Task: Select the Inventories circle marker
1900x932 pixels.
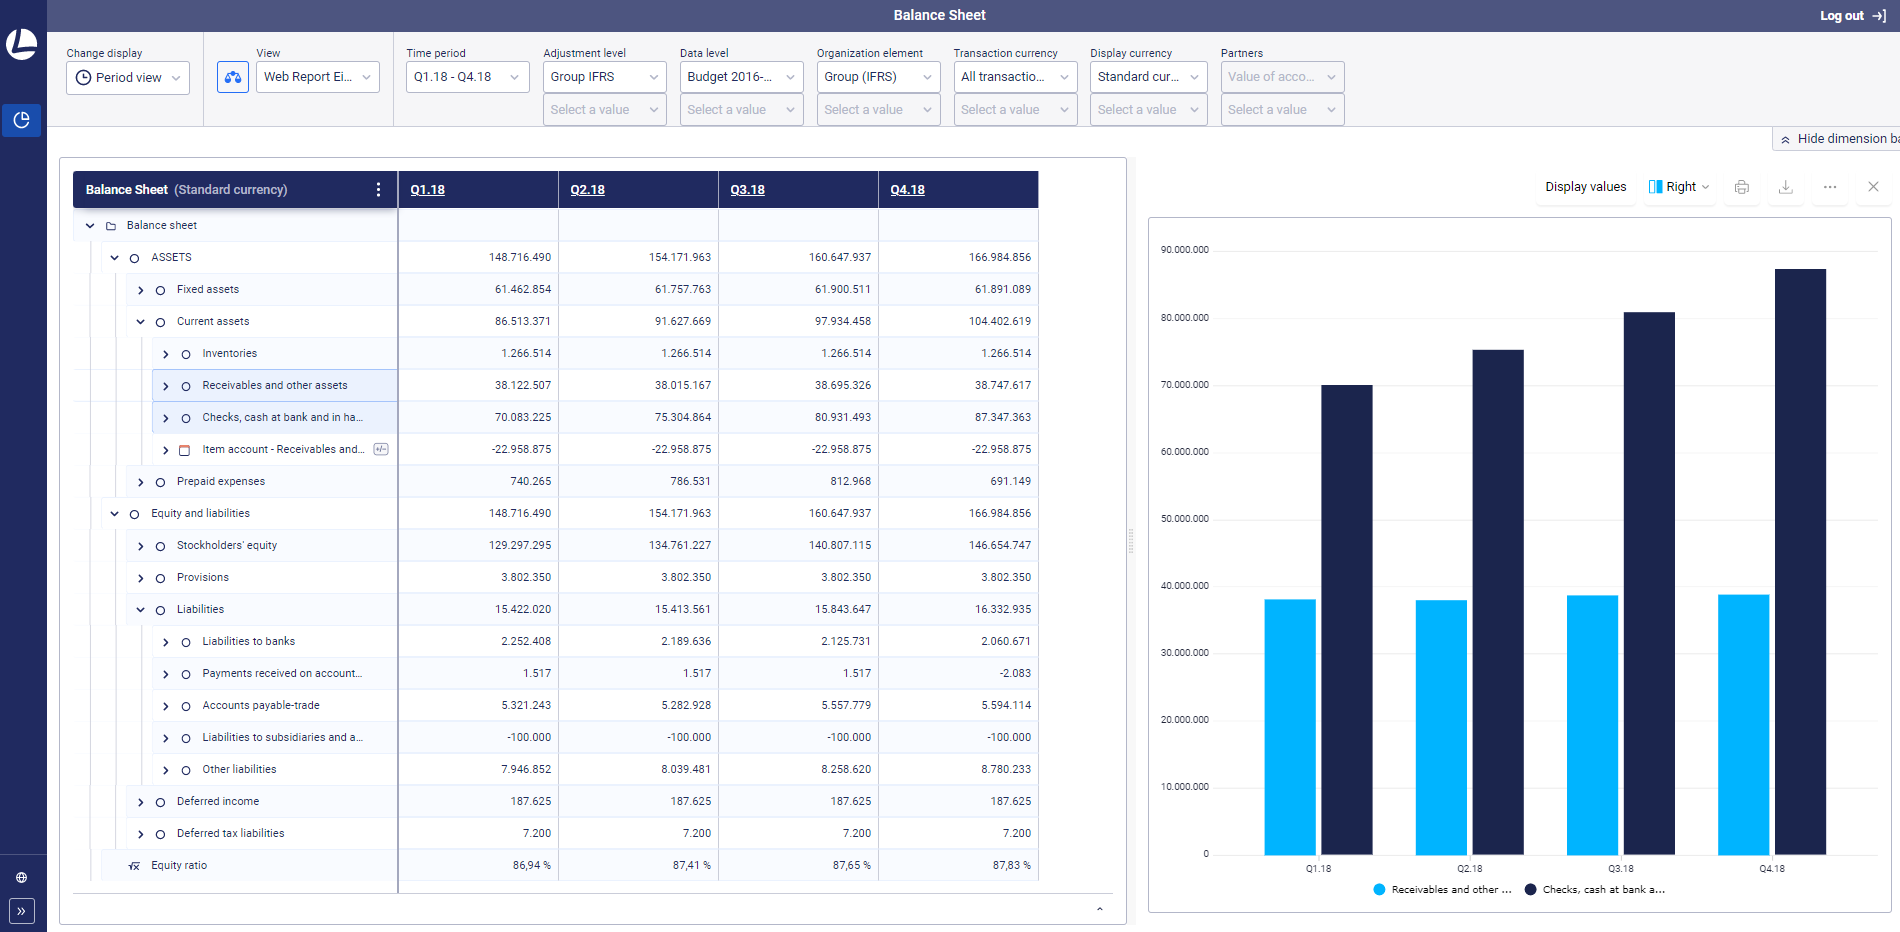Action: tap(186, 354)
